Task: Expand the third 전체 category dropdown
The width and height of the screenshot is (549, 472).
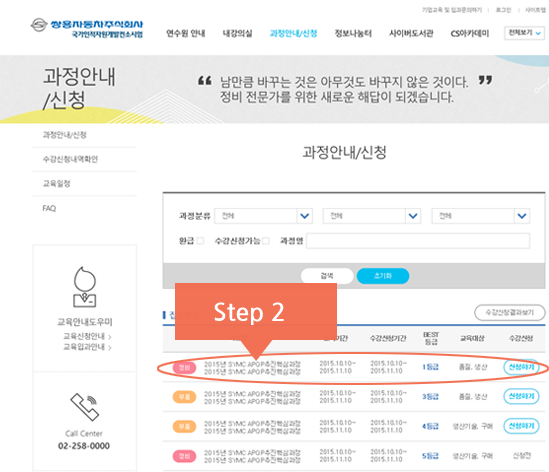Action: pyautogui.click(x=480, y=216)
